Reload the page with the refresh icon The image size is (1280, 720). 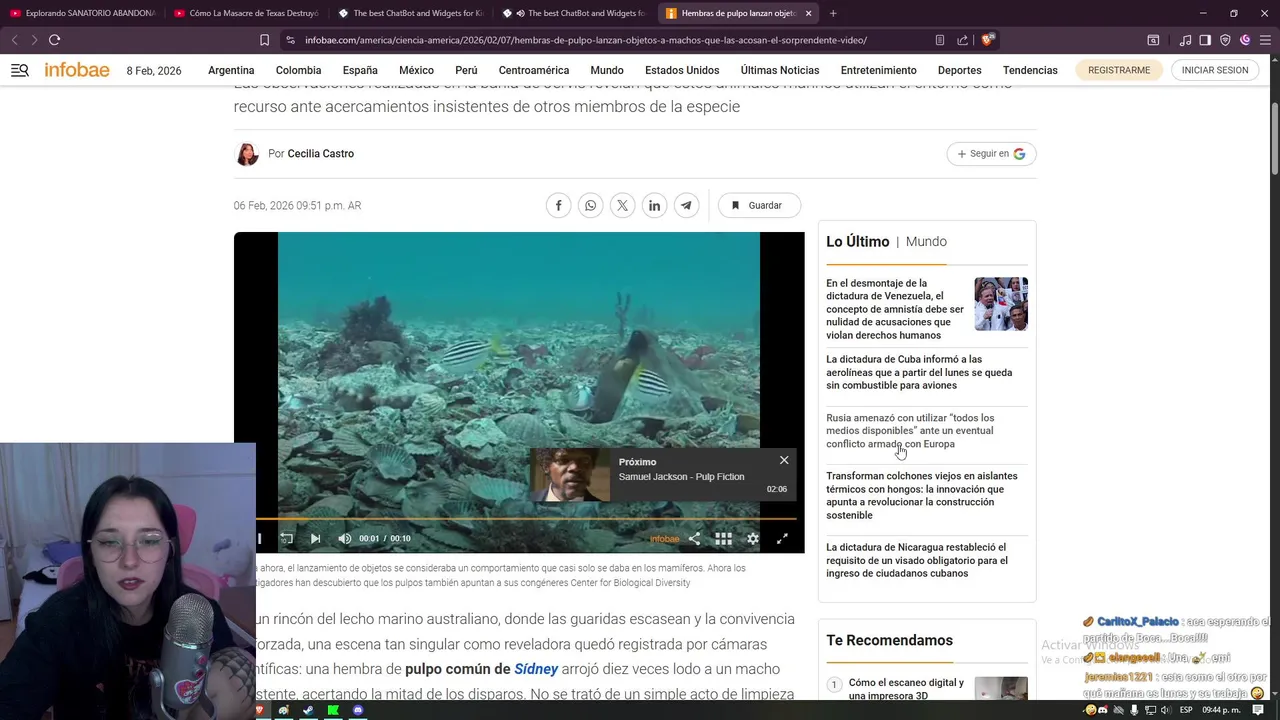(x=54, y=40)
